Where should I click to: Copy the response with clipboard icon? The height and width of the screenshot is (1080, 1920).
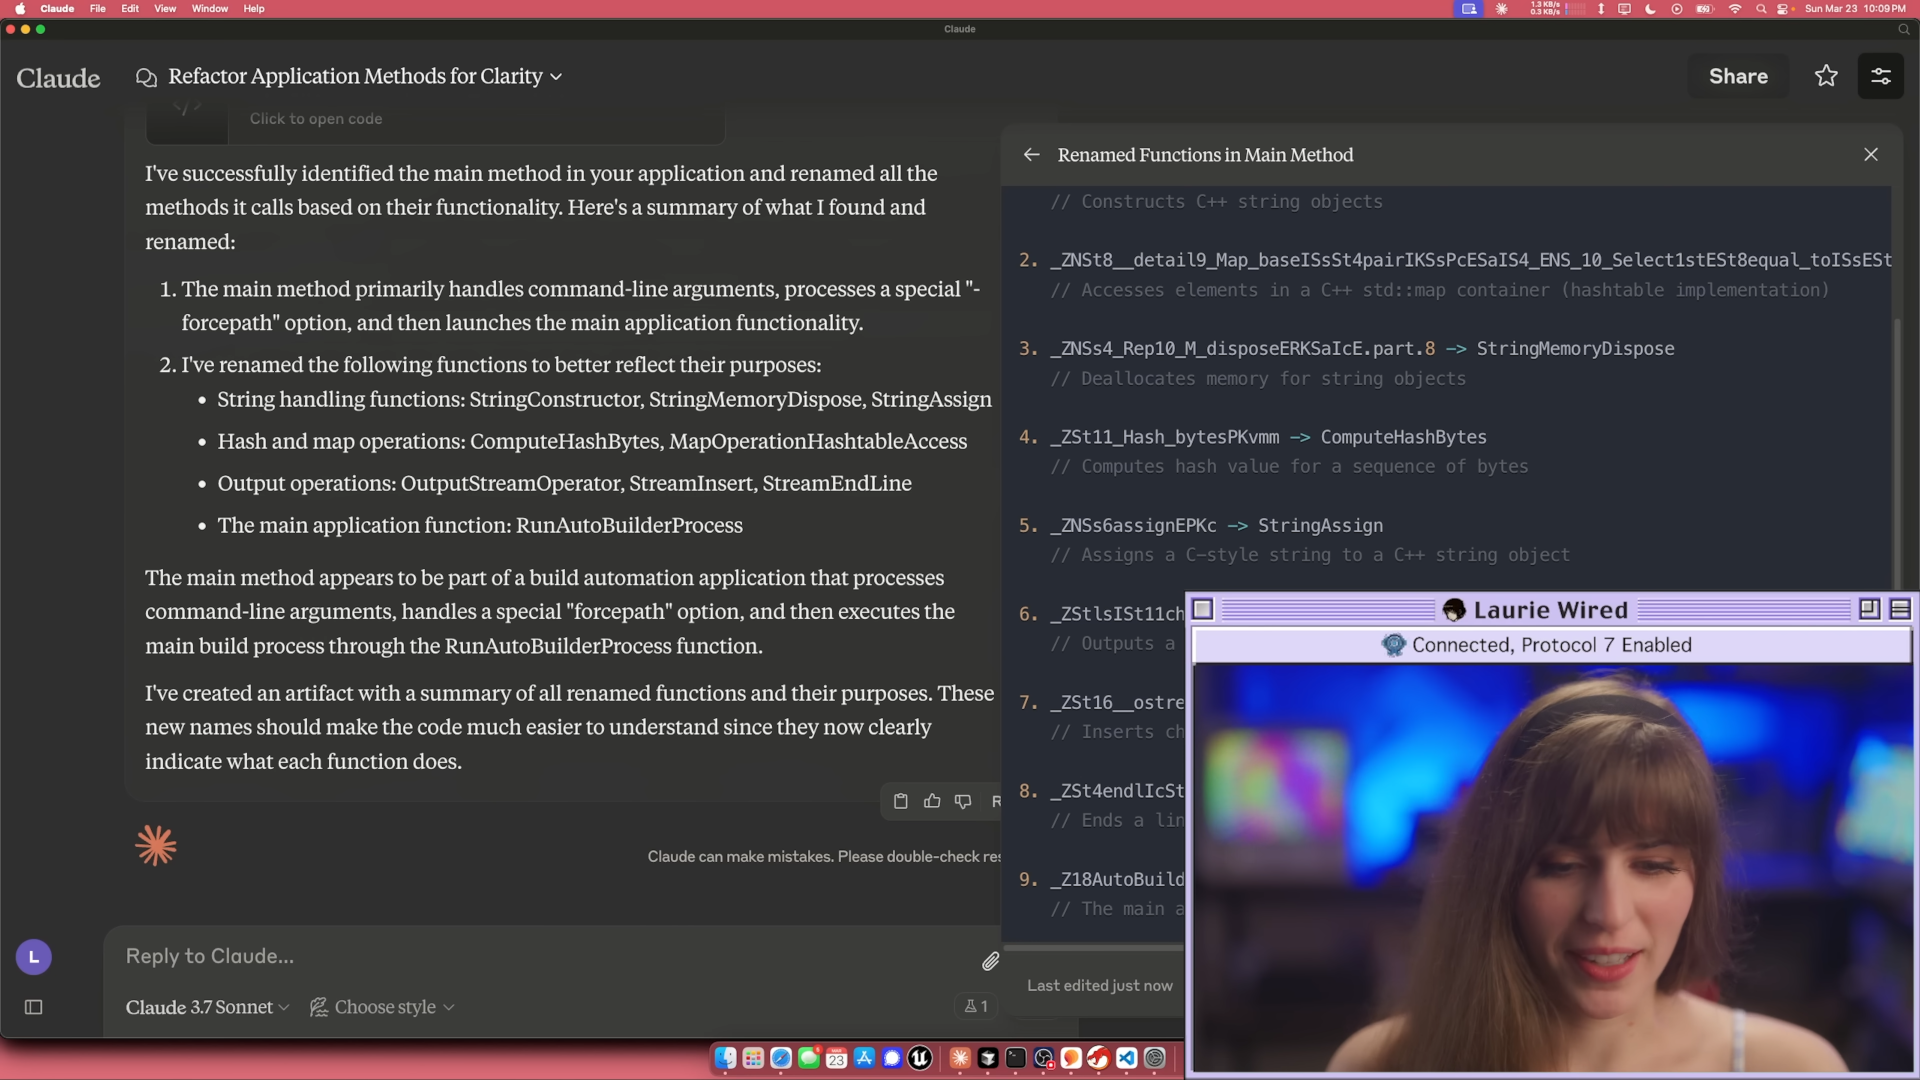pyautogui.click(x=900, y=801)
